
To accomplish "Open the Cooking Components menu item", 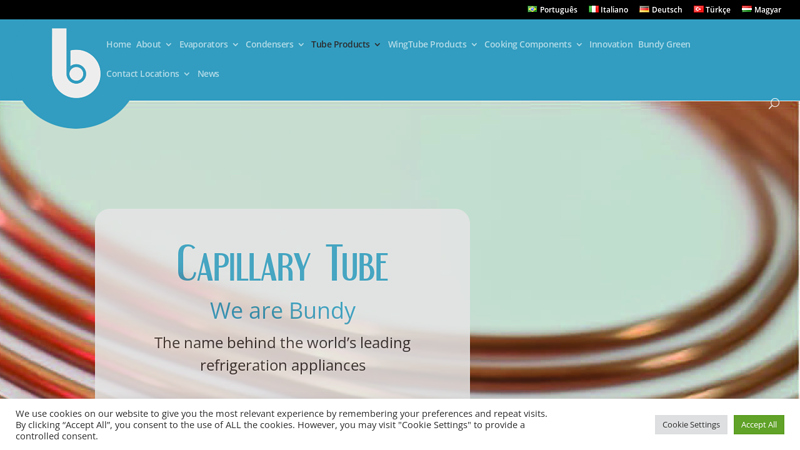I will [x=528, y=44].
